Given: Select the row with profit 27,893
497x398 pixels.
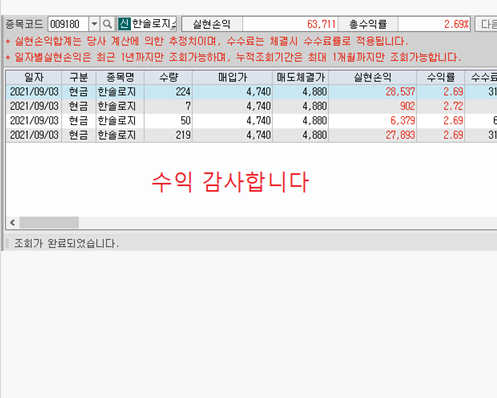Looking at the screenshot, I should point(251,135).
